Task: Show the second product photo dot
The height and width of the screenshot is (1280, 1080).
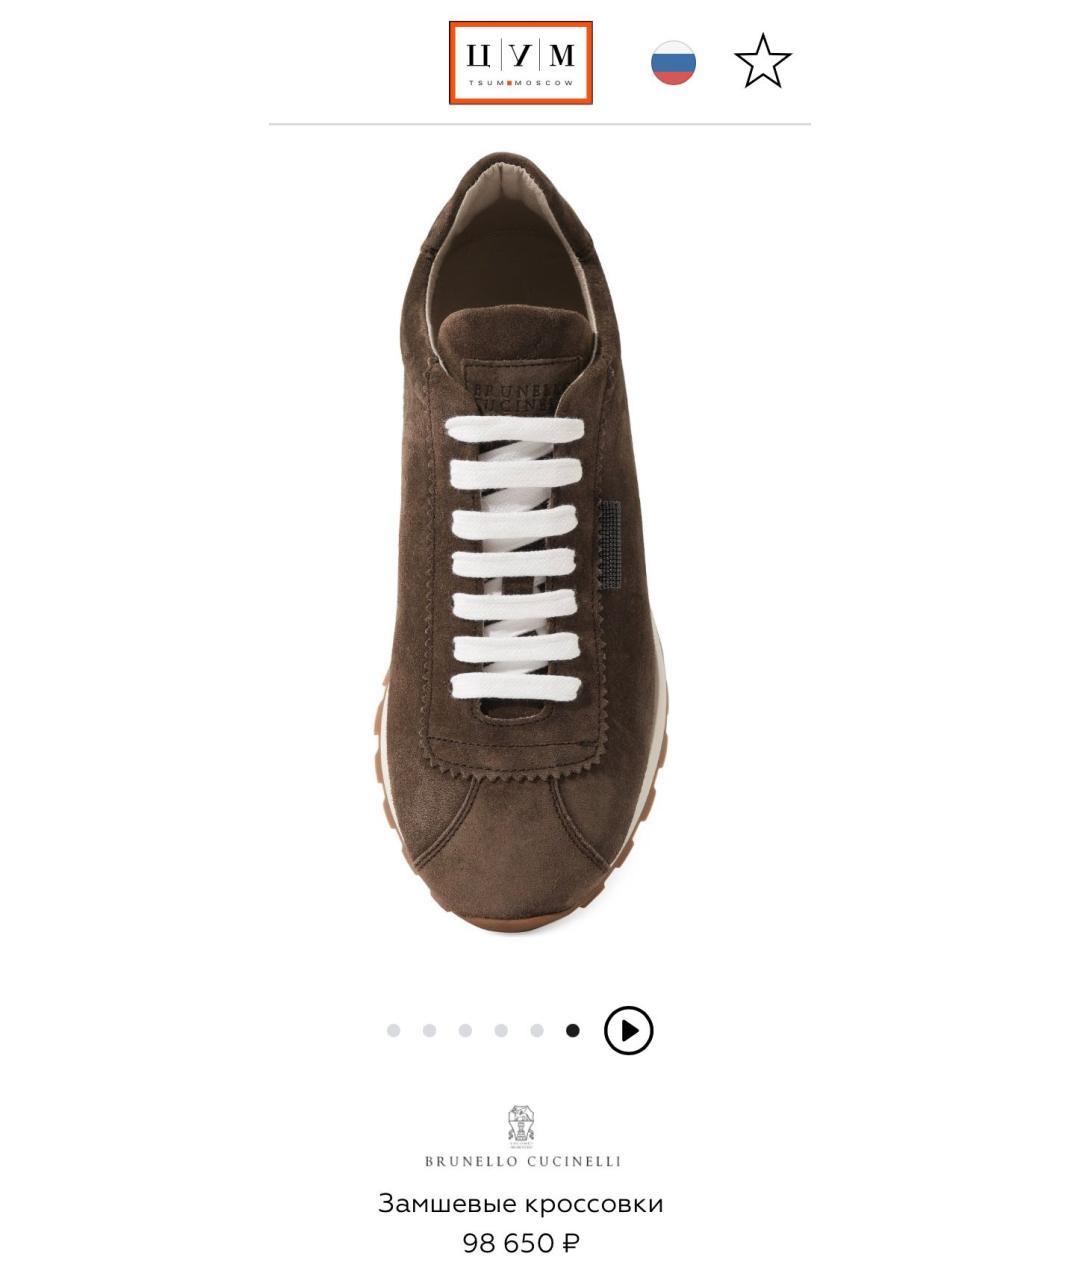Action: point(429,1031)
